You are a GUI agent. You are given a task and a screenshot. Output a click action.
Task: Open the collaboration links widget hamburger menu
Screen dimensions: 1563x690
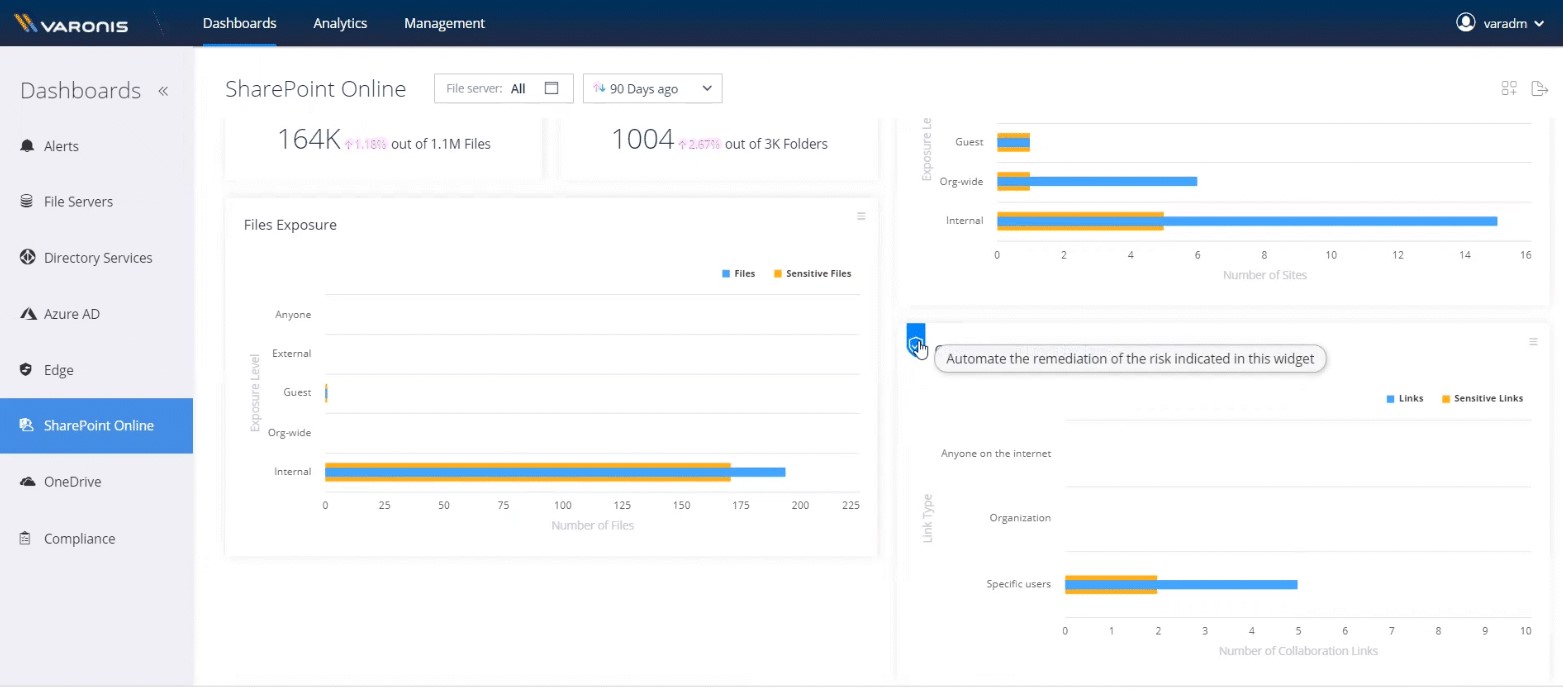pos(1533,342)
